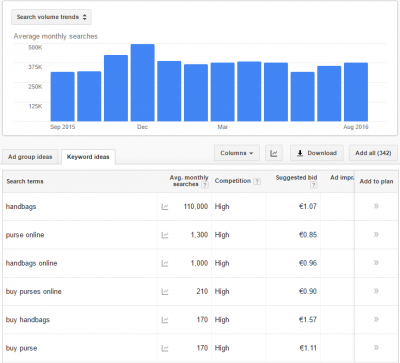
Task: Add handbags keyword to plan
Action: tap(376, 206)
